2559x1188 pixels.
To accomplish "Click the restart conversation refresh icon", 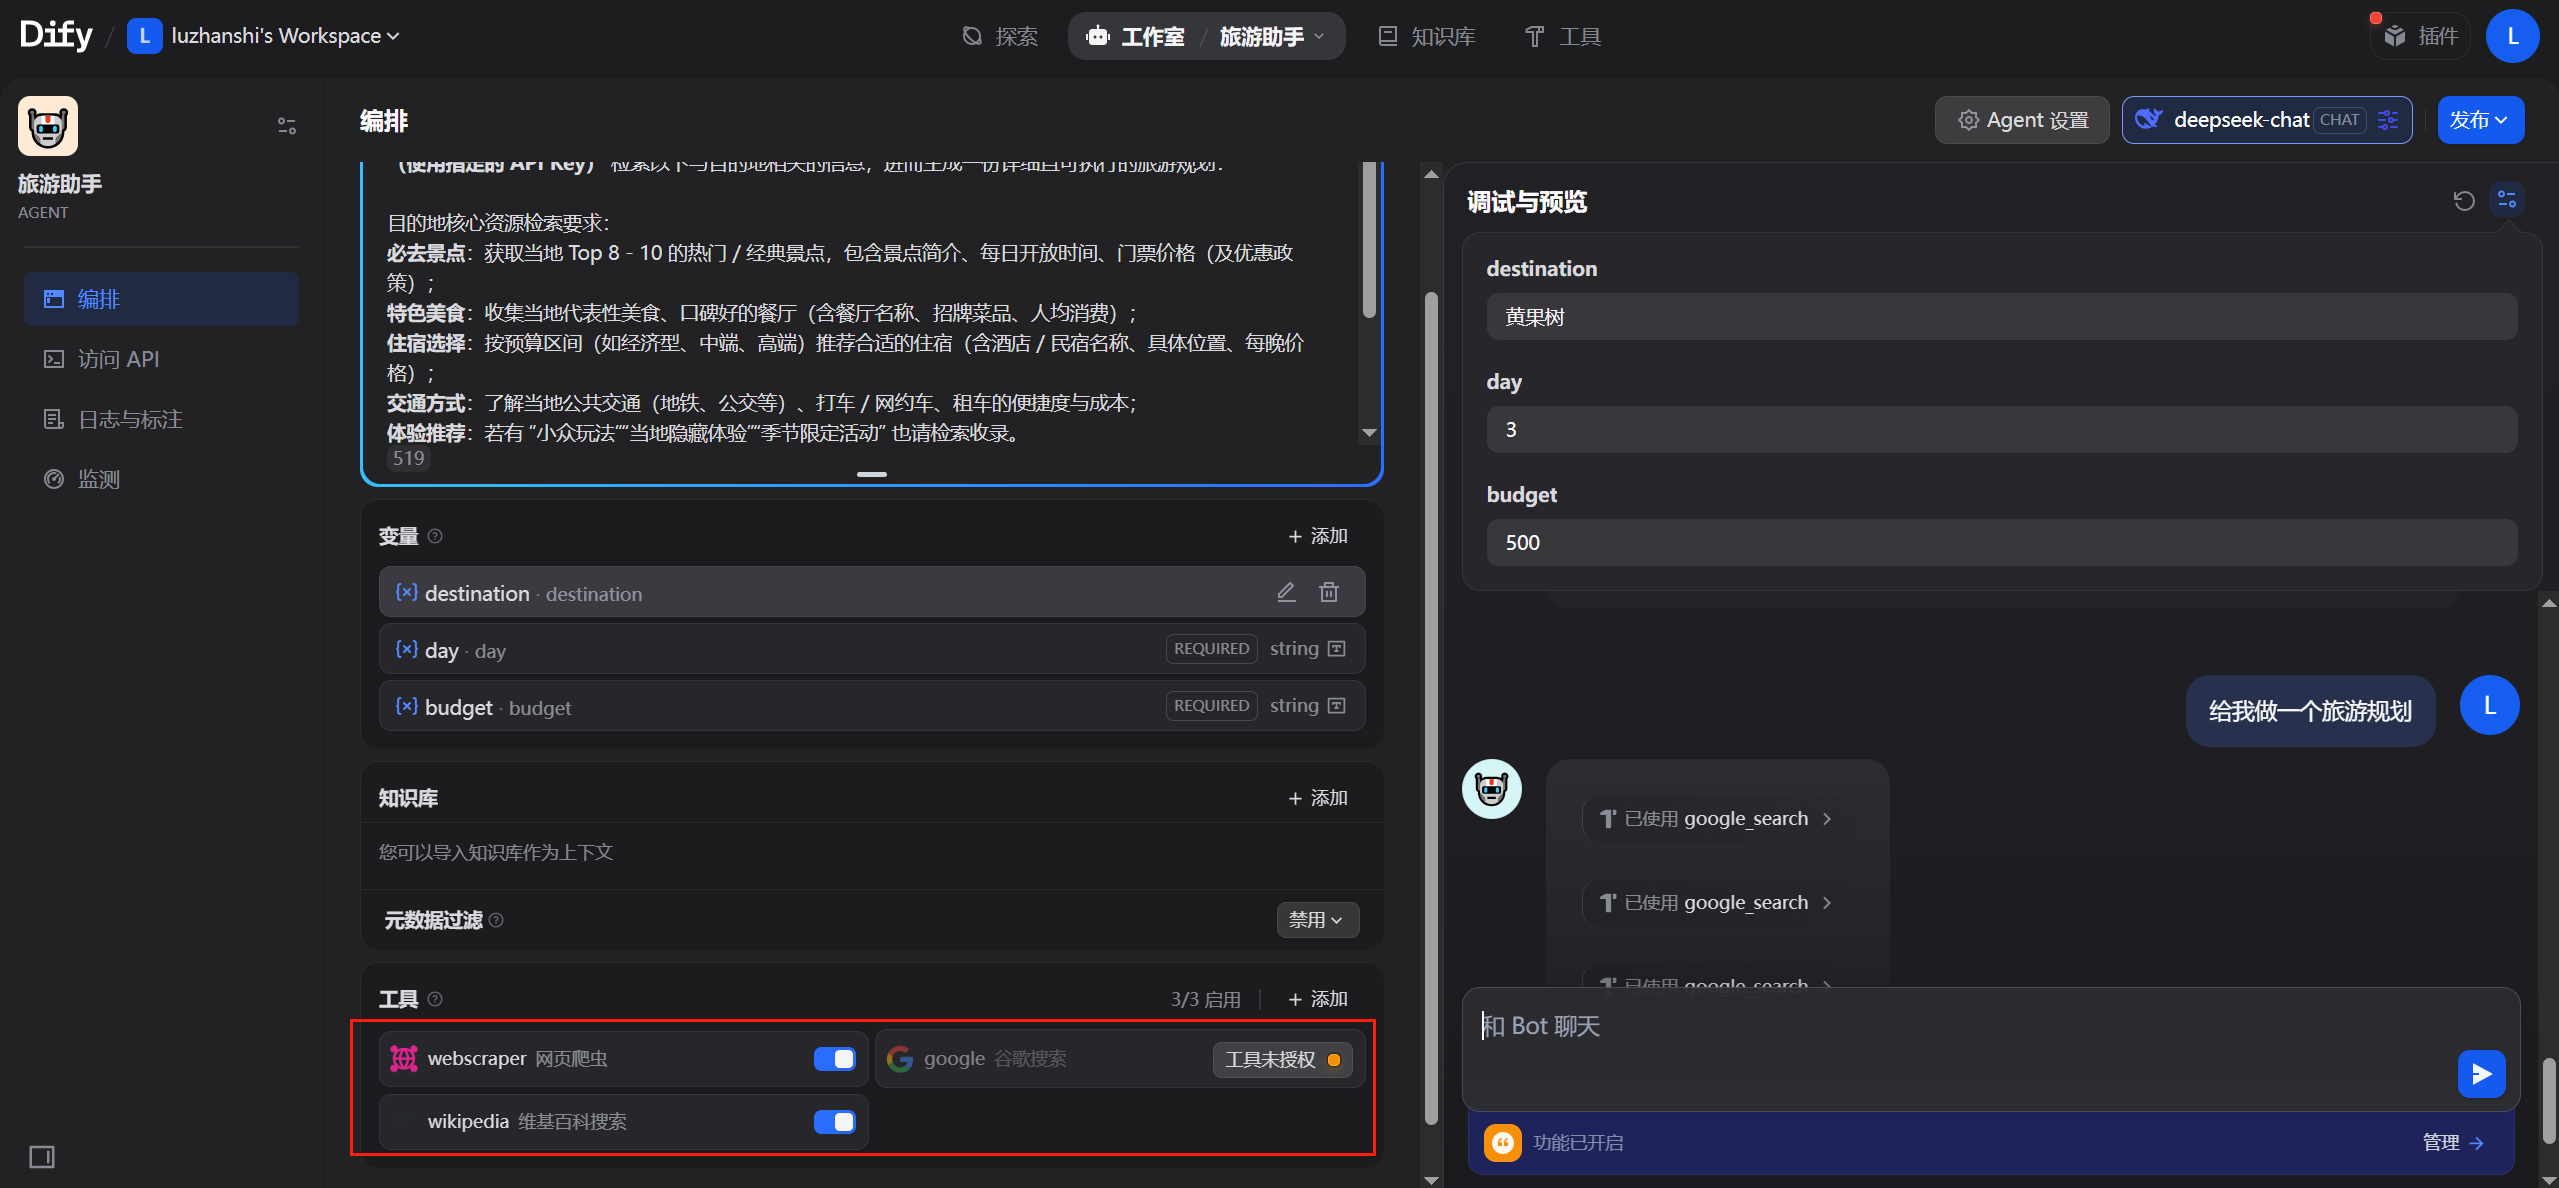I will point(2463,201).
